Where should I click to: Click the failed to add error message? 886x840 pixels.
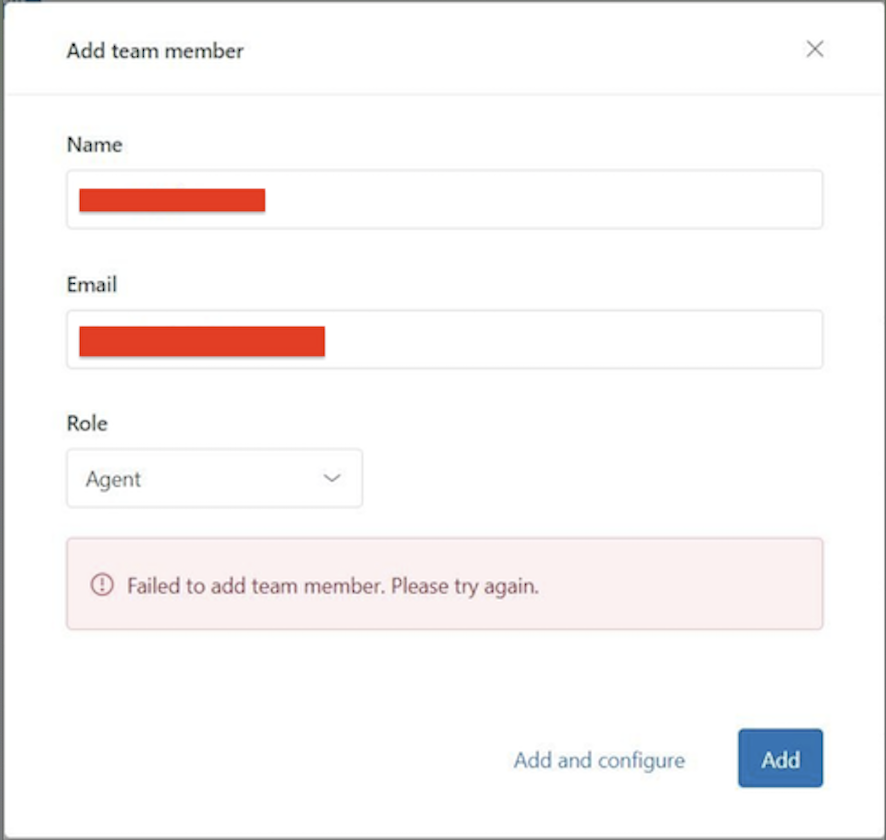pyautogui.click(x=332, y=586)
